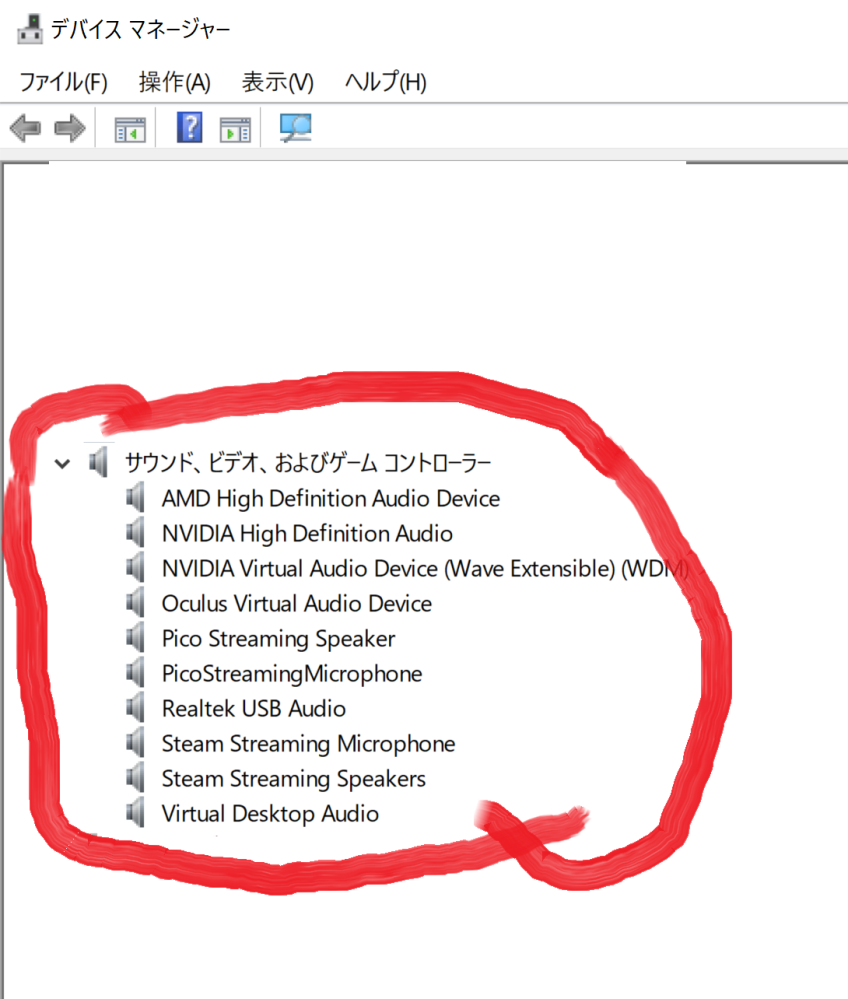
Task: Collapse the サウンド、ビデオ、およびゲーム コントローラー category
Action: [x=62, y=463]
